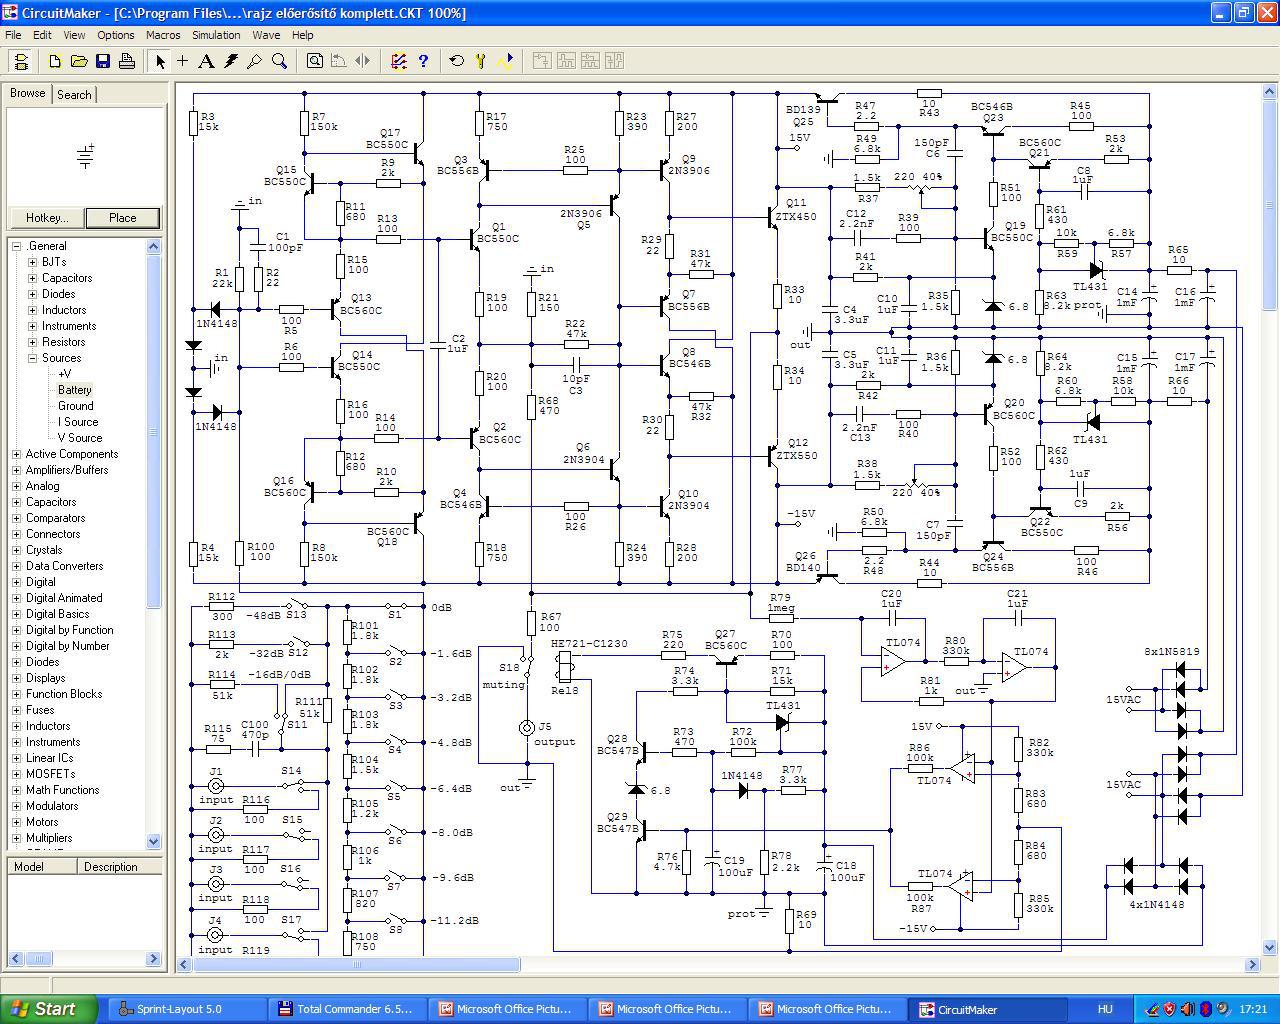The image size is (1280, 1024).
Task: Collapse the .General tree node
Action: click(x=16, y=246)
